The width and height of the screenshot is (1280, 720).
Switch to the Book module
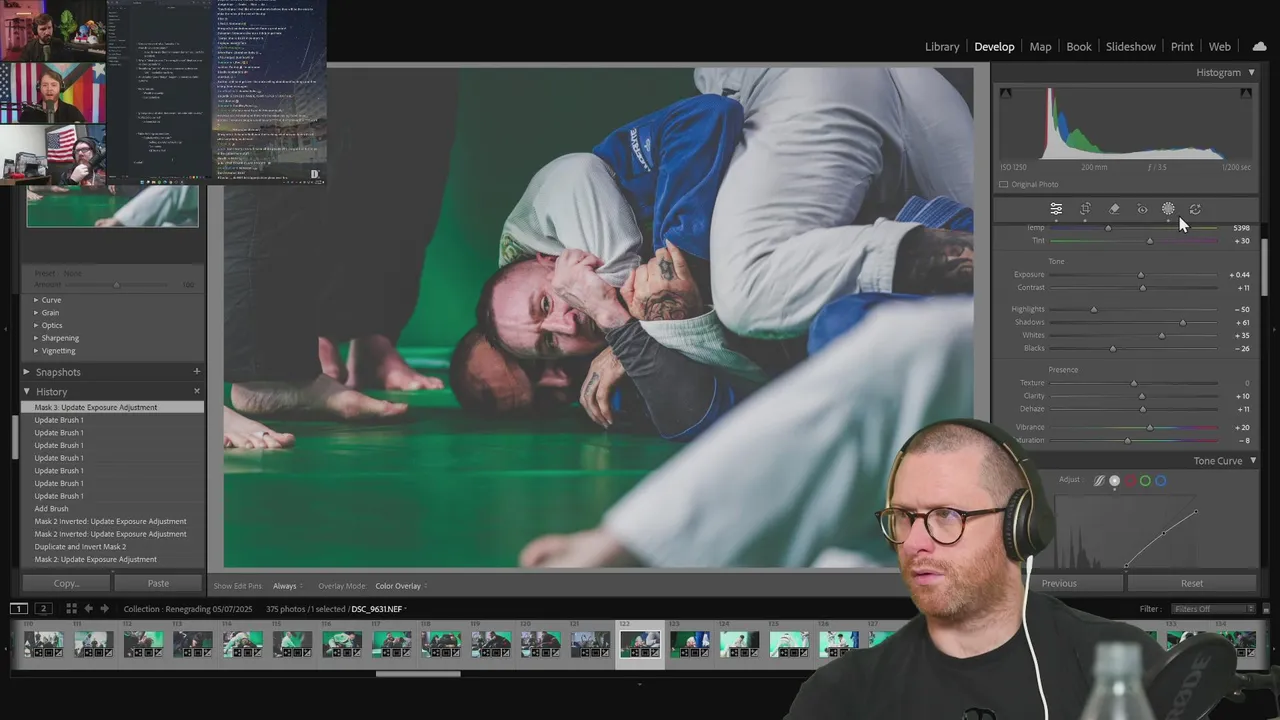coord(1079,47)
